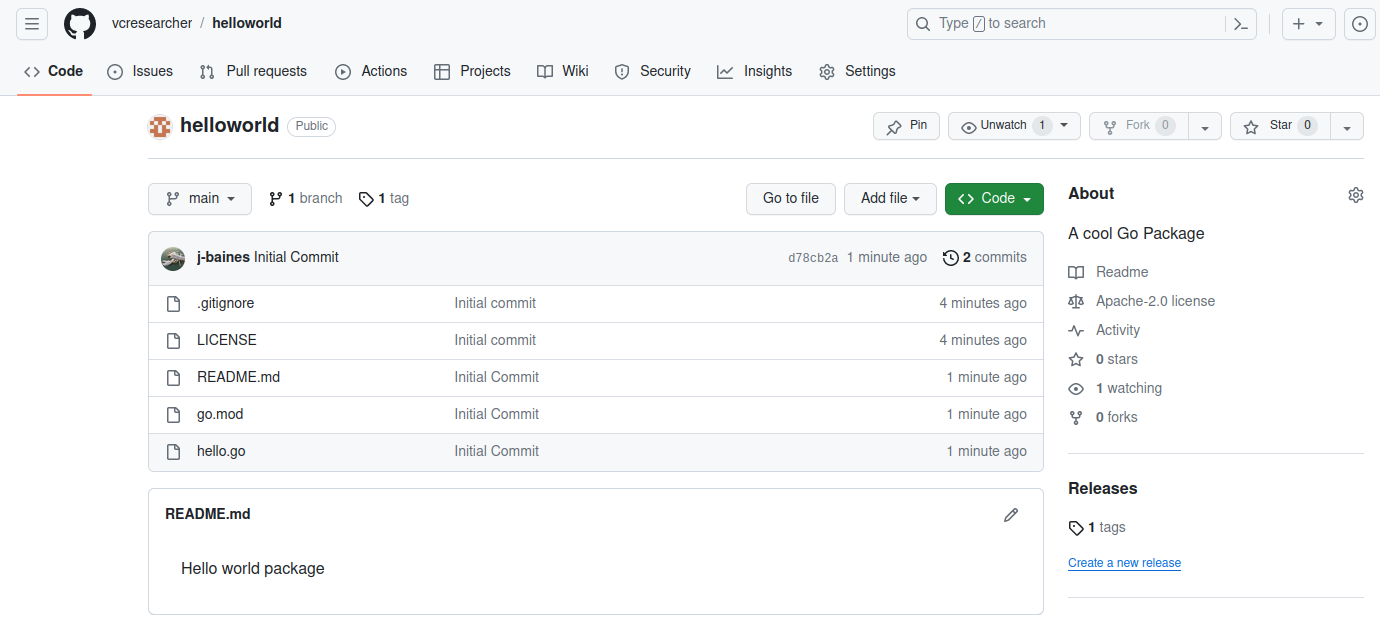
Task: Open the Create a new release link
Action: pos(1124,562)
